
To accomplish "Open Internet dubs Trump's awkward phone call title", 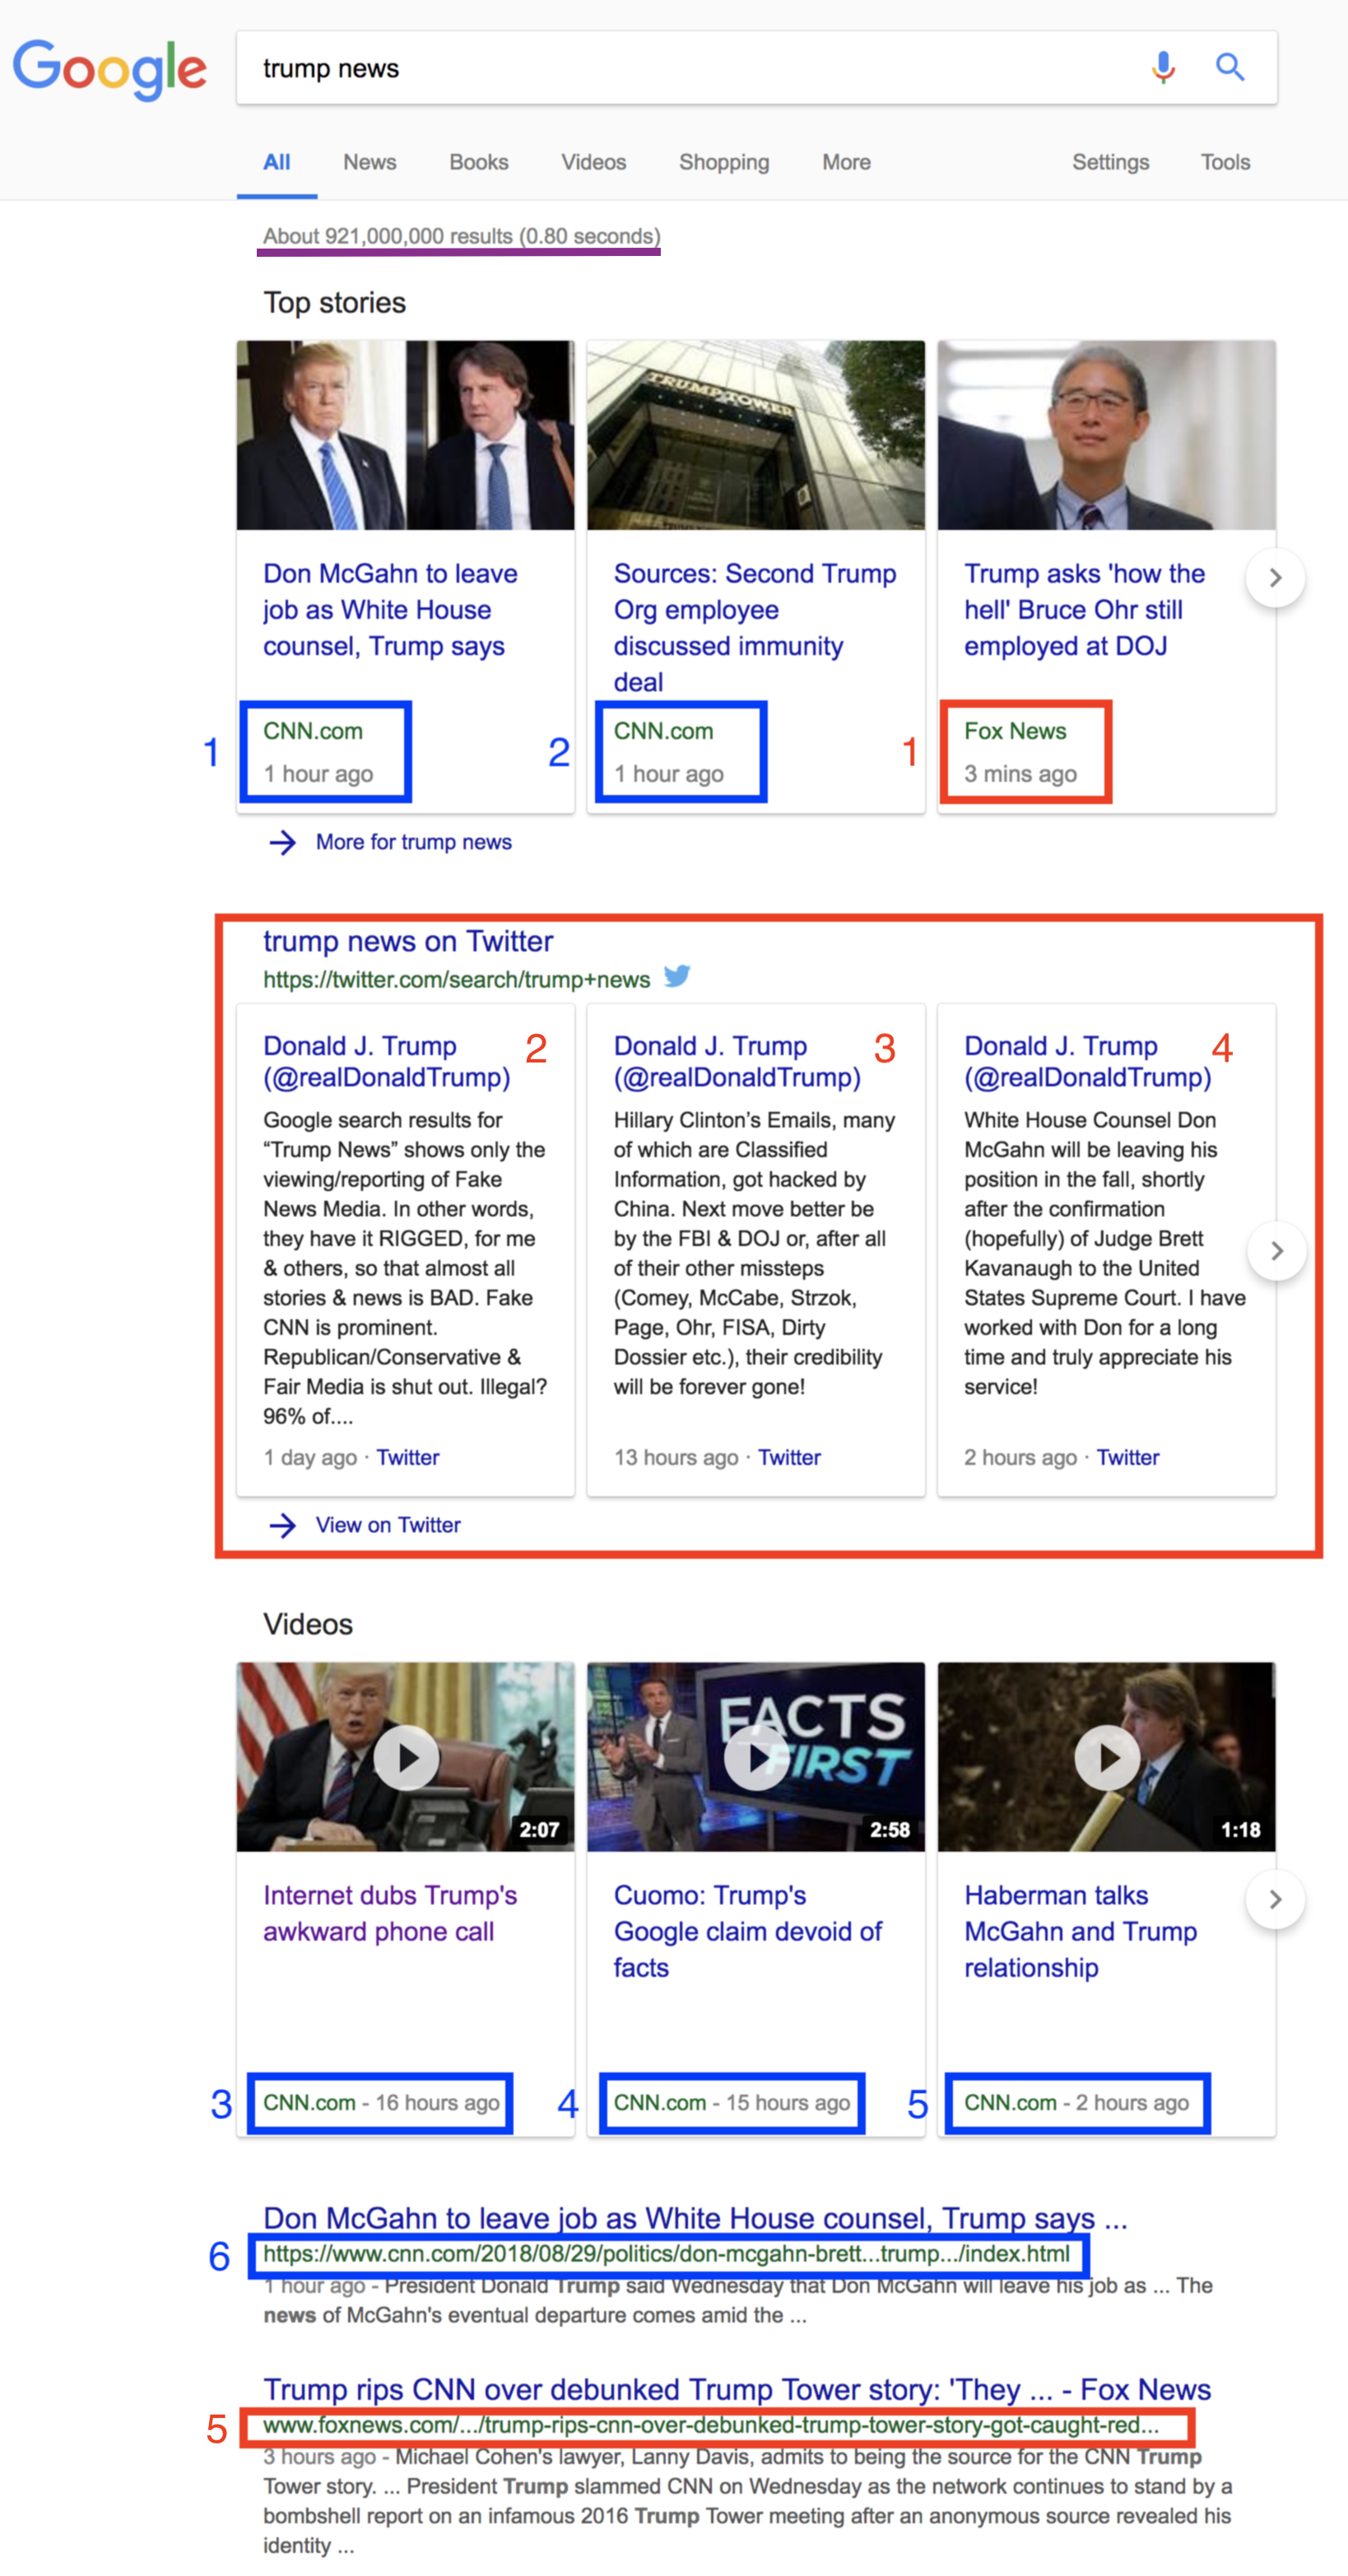I will coord(390,1913).
